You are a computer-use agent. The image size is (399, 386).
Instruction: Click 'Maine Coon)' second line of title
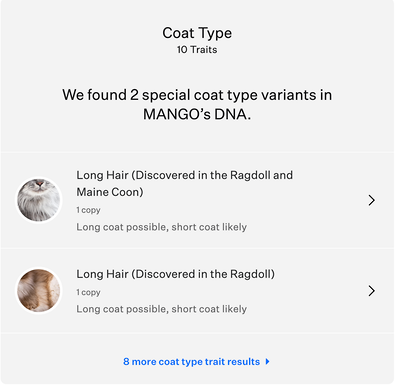[x=110, y=192]
